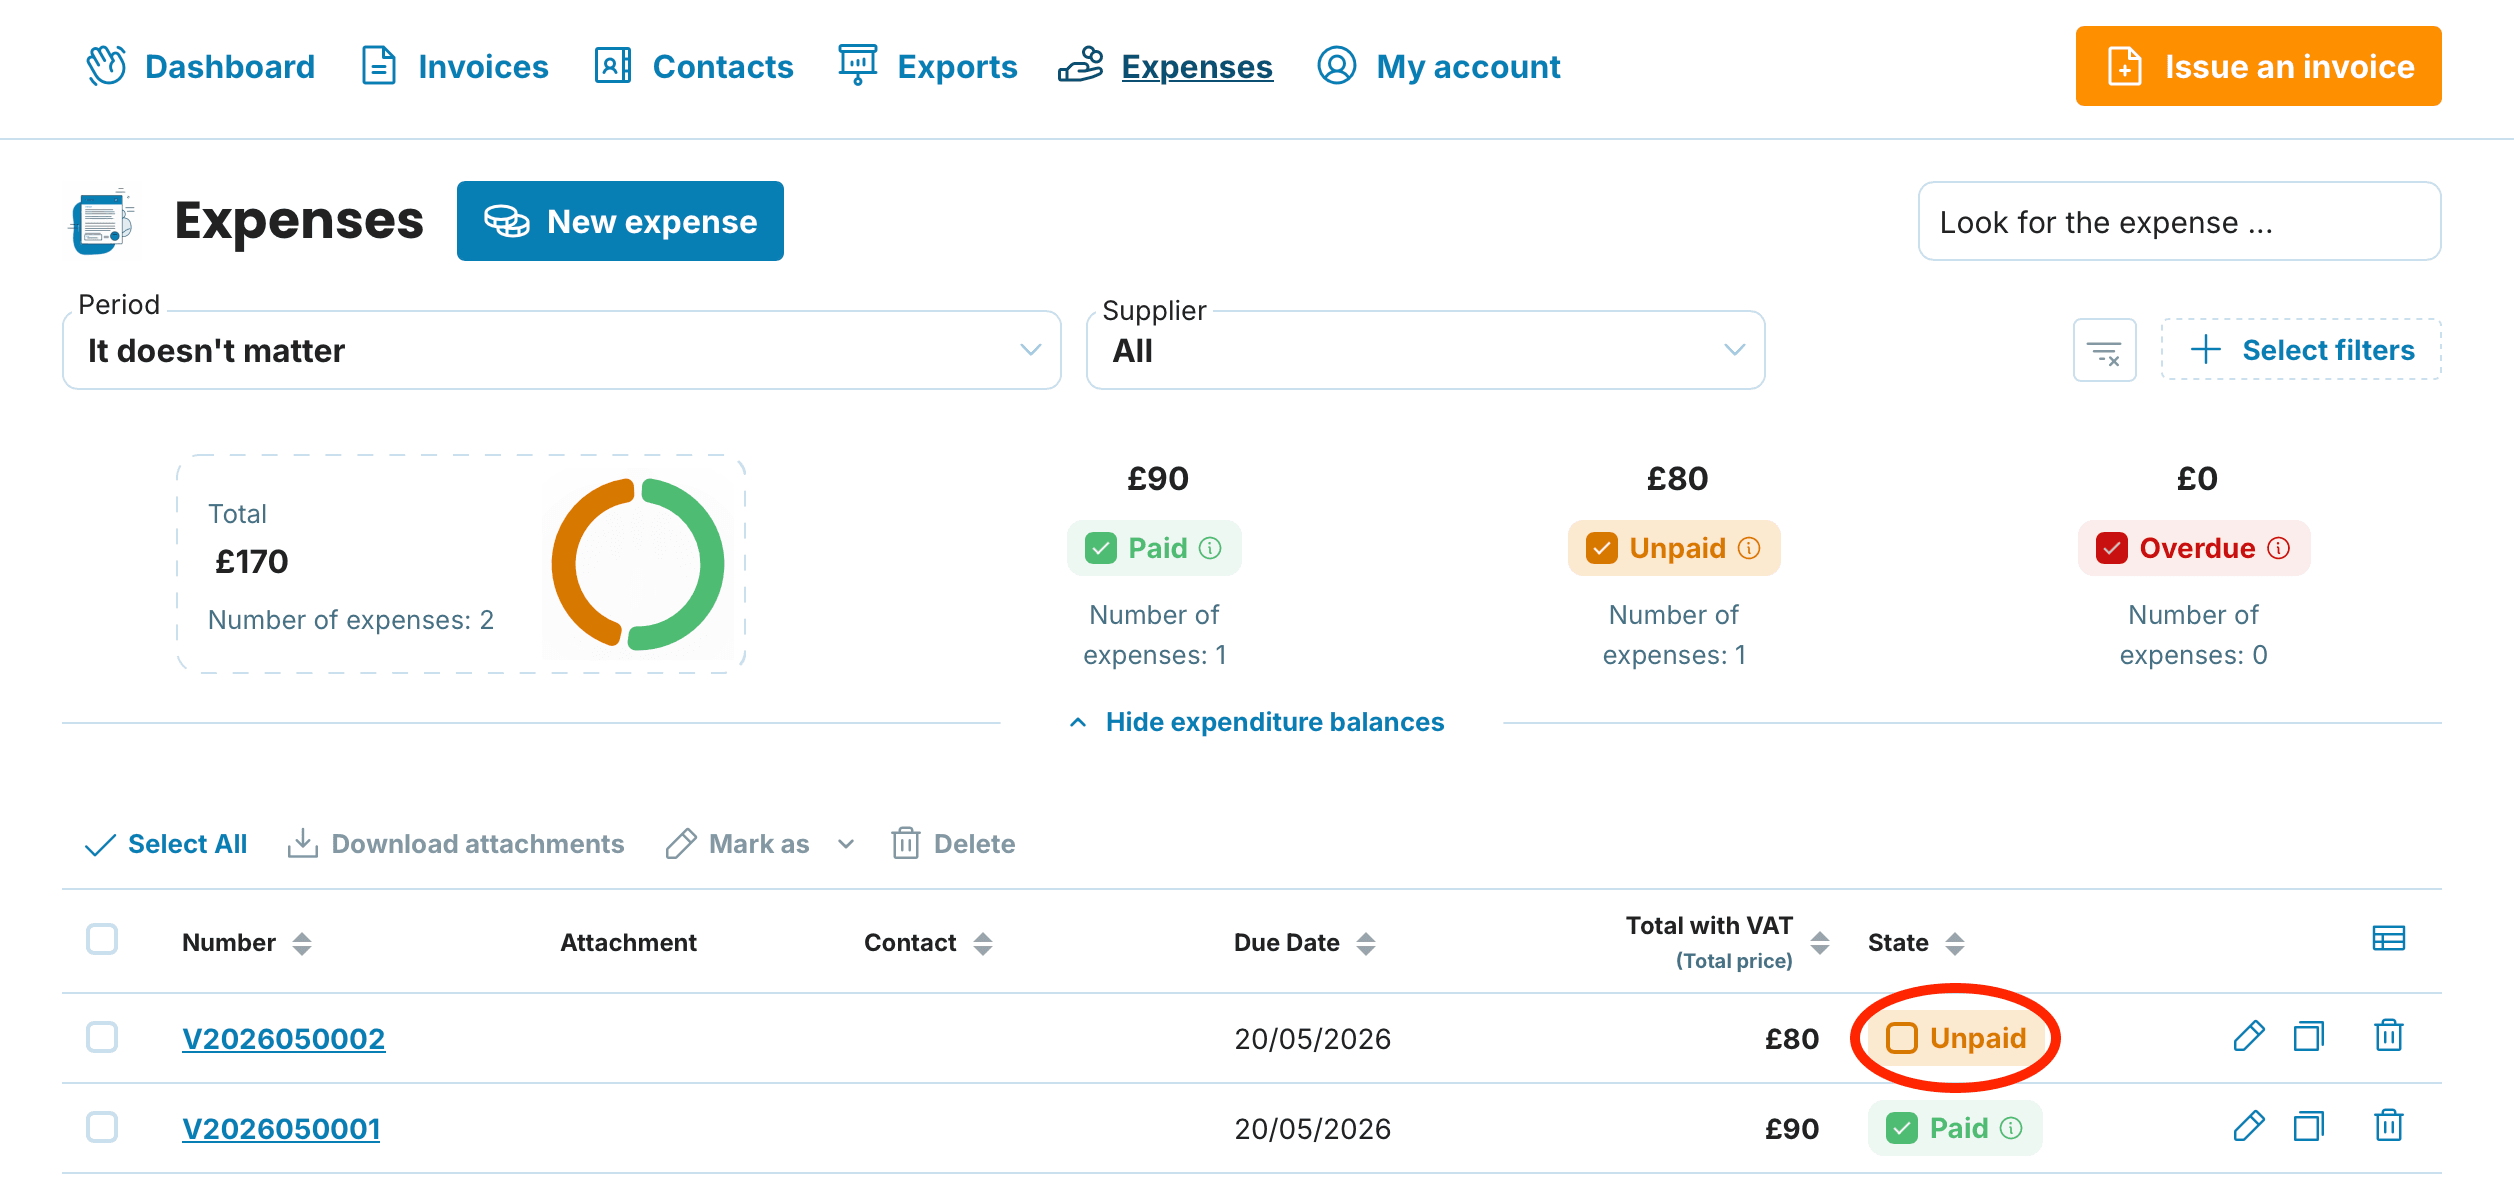Duplicate expense V2026050001 with copy icon
Viewport: 2514px width, 1204px height.
(2309, 1127)
